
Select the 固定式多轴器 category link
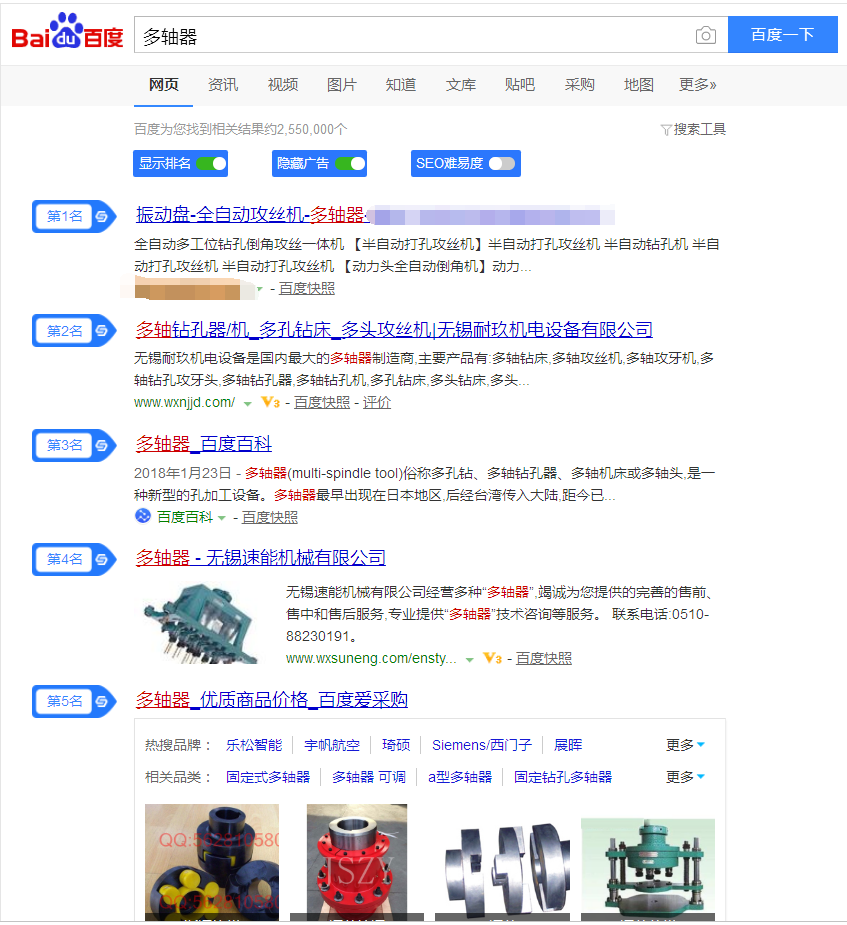268,777
